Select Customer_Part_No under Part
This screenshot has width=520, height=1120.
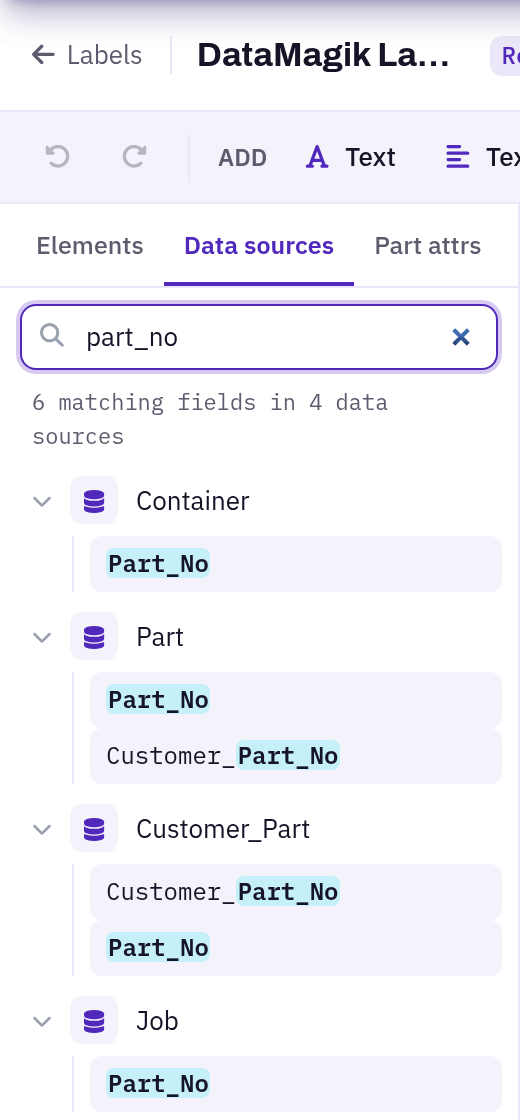point(296,756)
